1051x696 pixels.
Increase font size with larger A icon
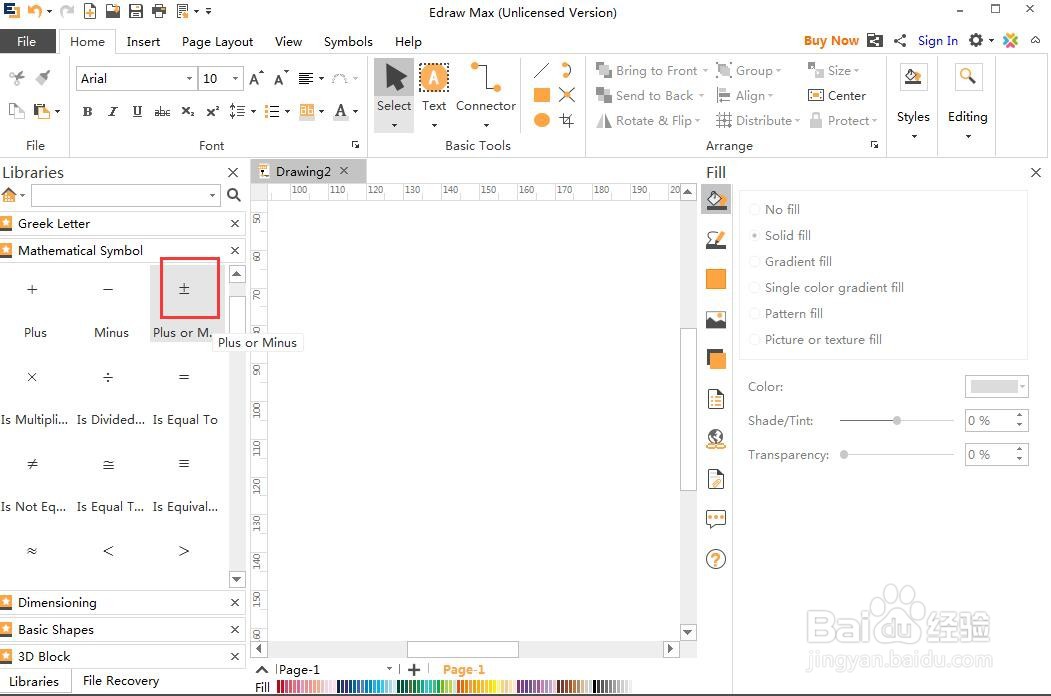tap(256, 78)
